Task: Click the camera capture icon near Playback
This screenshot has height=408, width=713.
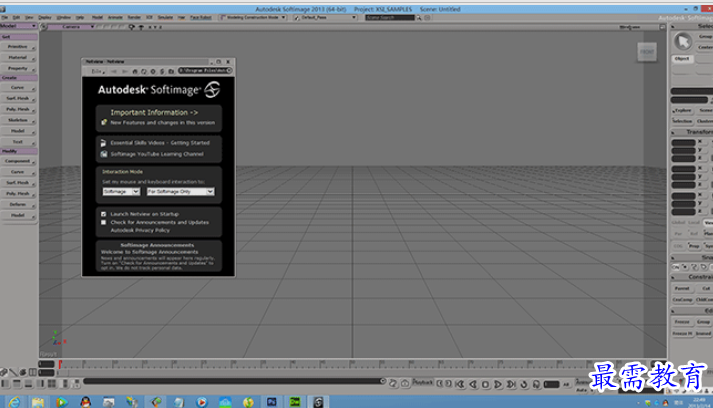Action: point(405,383)
